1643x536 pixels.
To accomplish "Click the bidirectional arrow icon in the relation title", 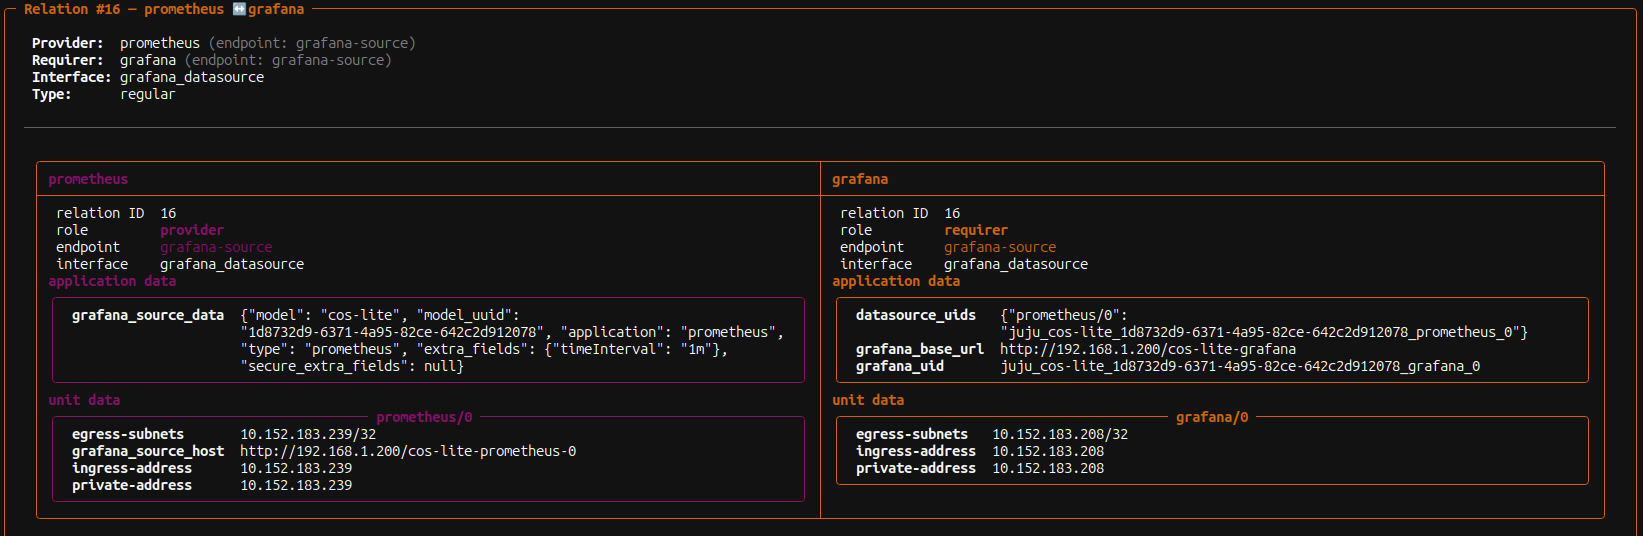I will pos(239,9).
